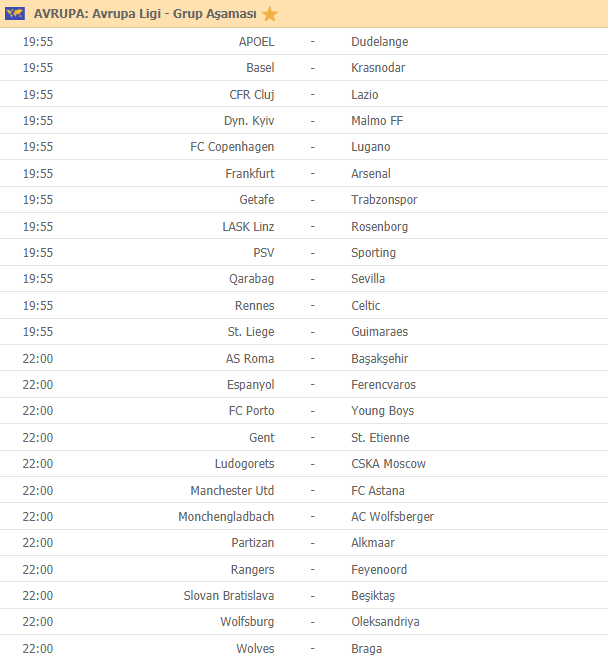Click on Beşiktaş team name

click(x=373, y=596)
